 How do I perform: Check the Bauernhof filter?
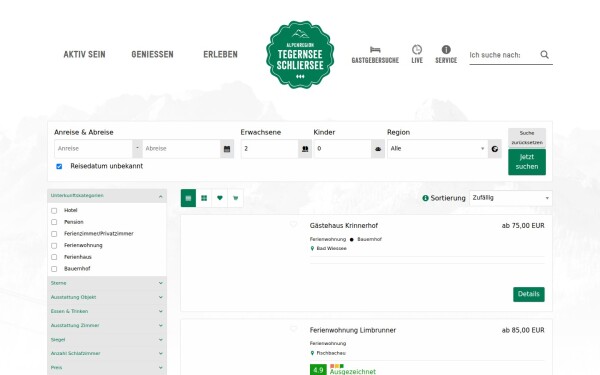[54, 269]
